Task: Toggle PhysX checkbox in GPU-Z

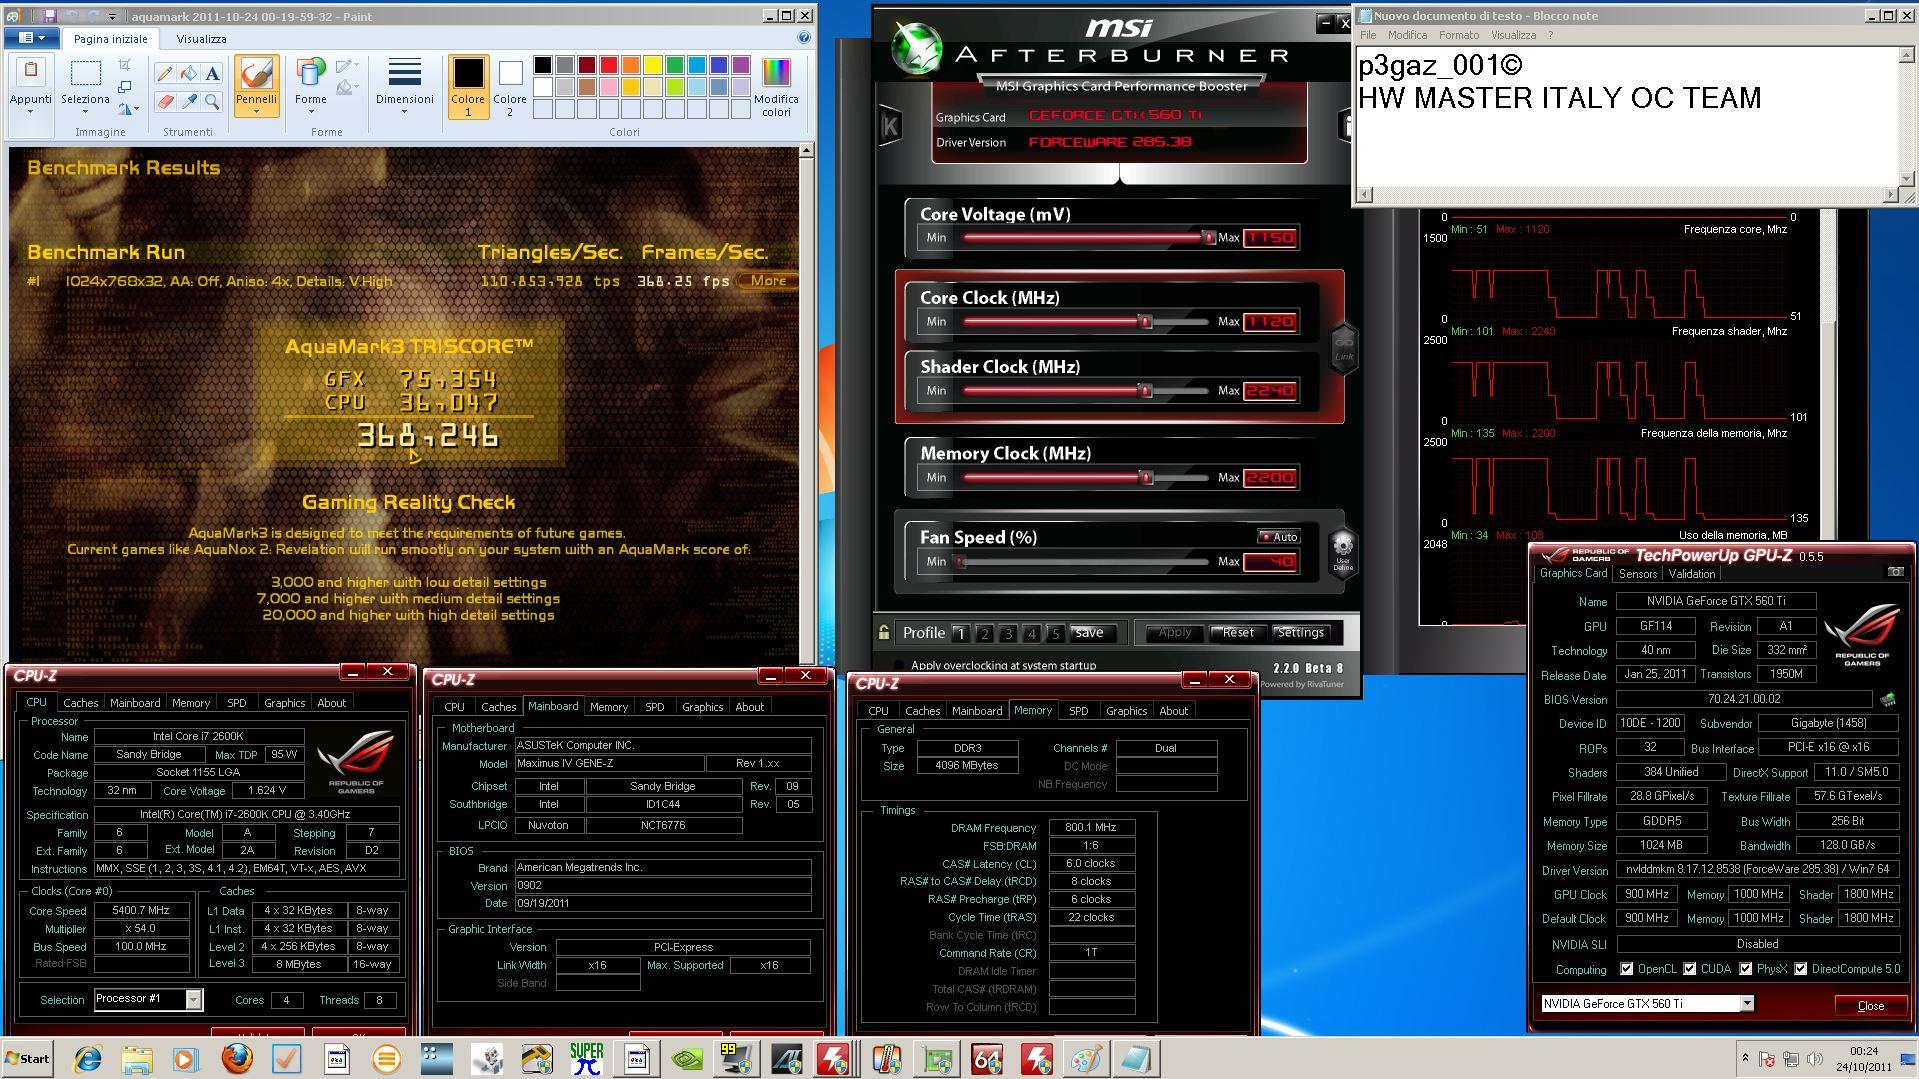Action: pos(1745,969)
